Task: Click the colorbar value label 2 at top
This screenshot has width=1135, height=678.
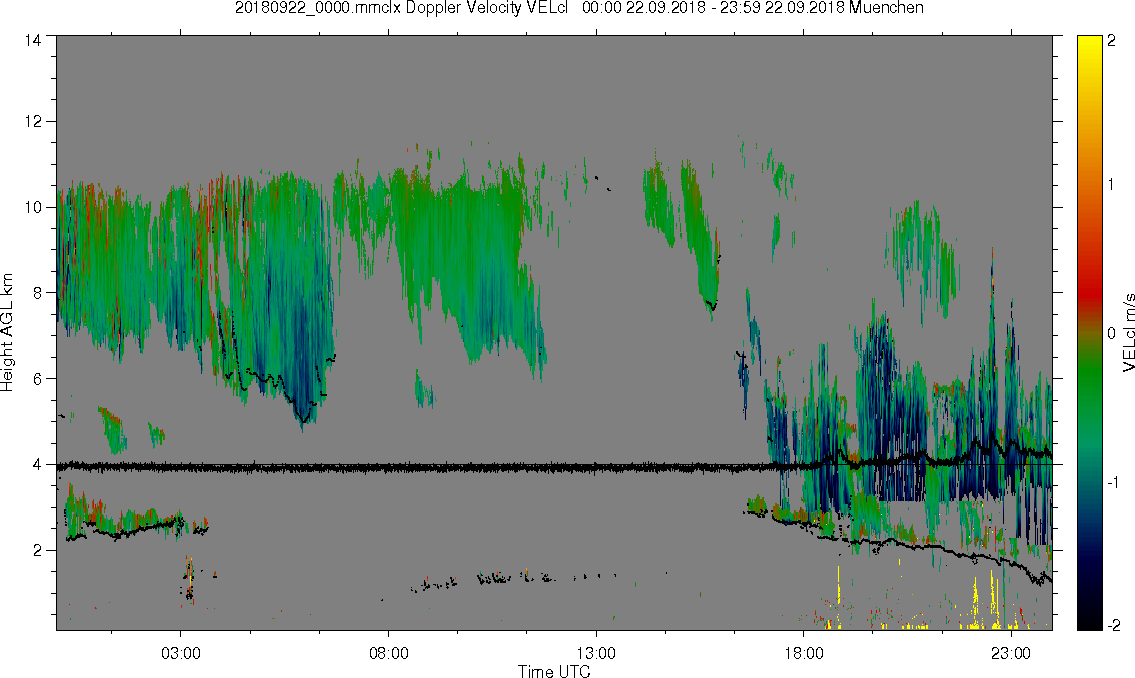Action: [x=1111, y=41]
